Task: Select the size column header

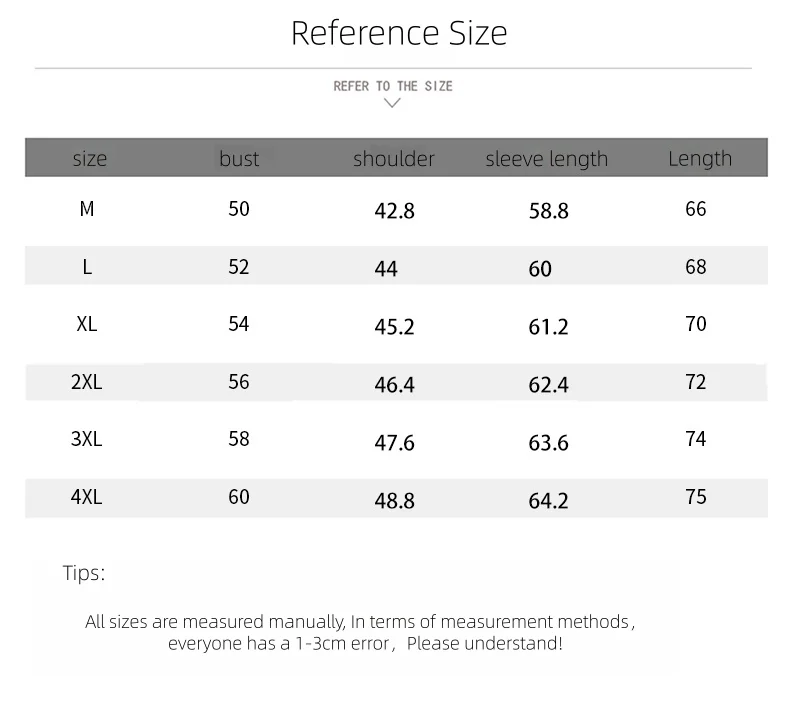Action: pos(90,159)
